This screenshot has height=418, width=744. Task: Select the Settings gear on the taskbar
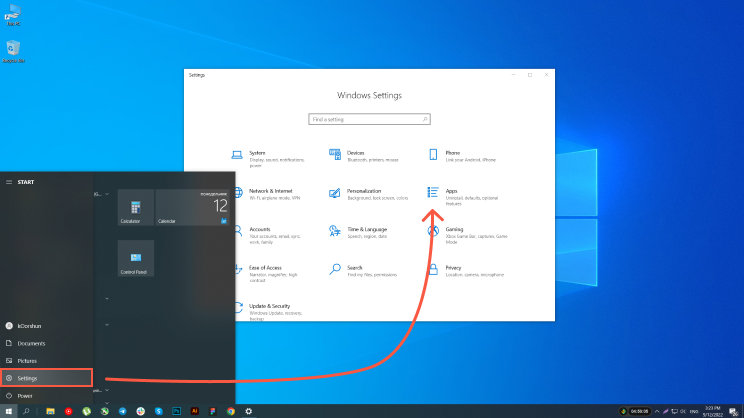pyautogui.click(x=249, y=411)
